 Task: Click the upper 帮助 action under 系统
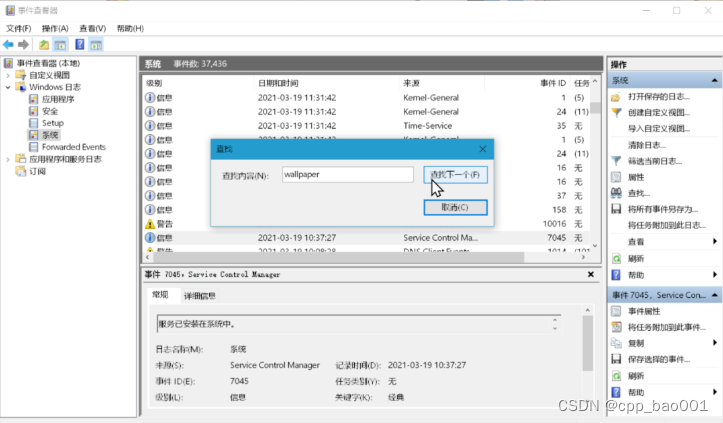point(636,275)
